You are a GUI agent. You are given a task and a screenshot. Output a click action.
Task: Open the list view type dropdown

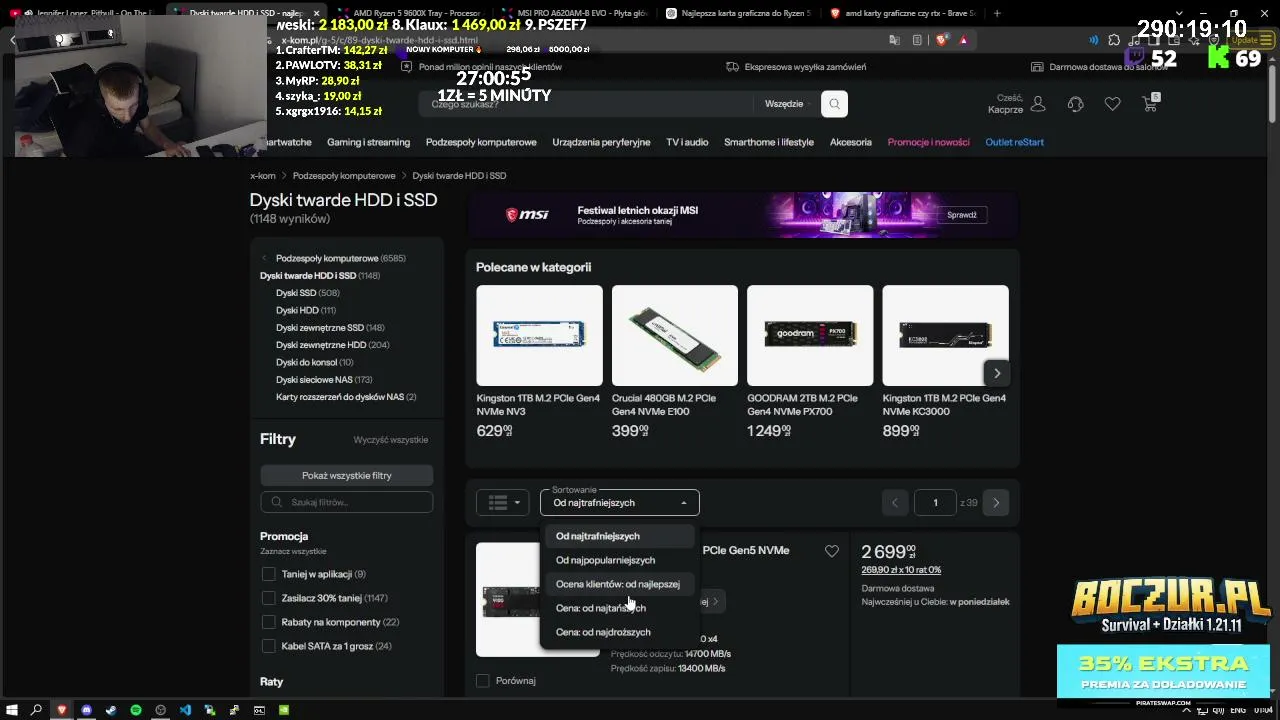point(503,503)
